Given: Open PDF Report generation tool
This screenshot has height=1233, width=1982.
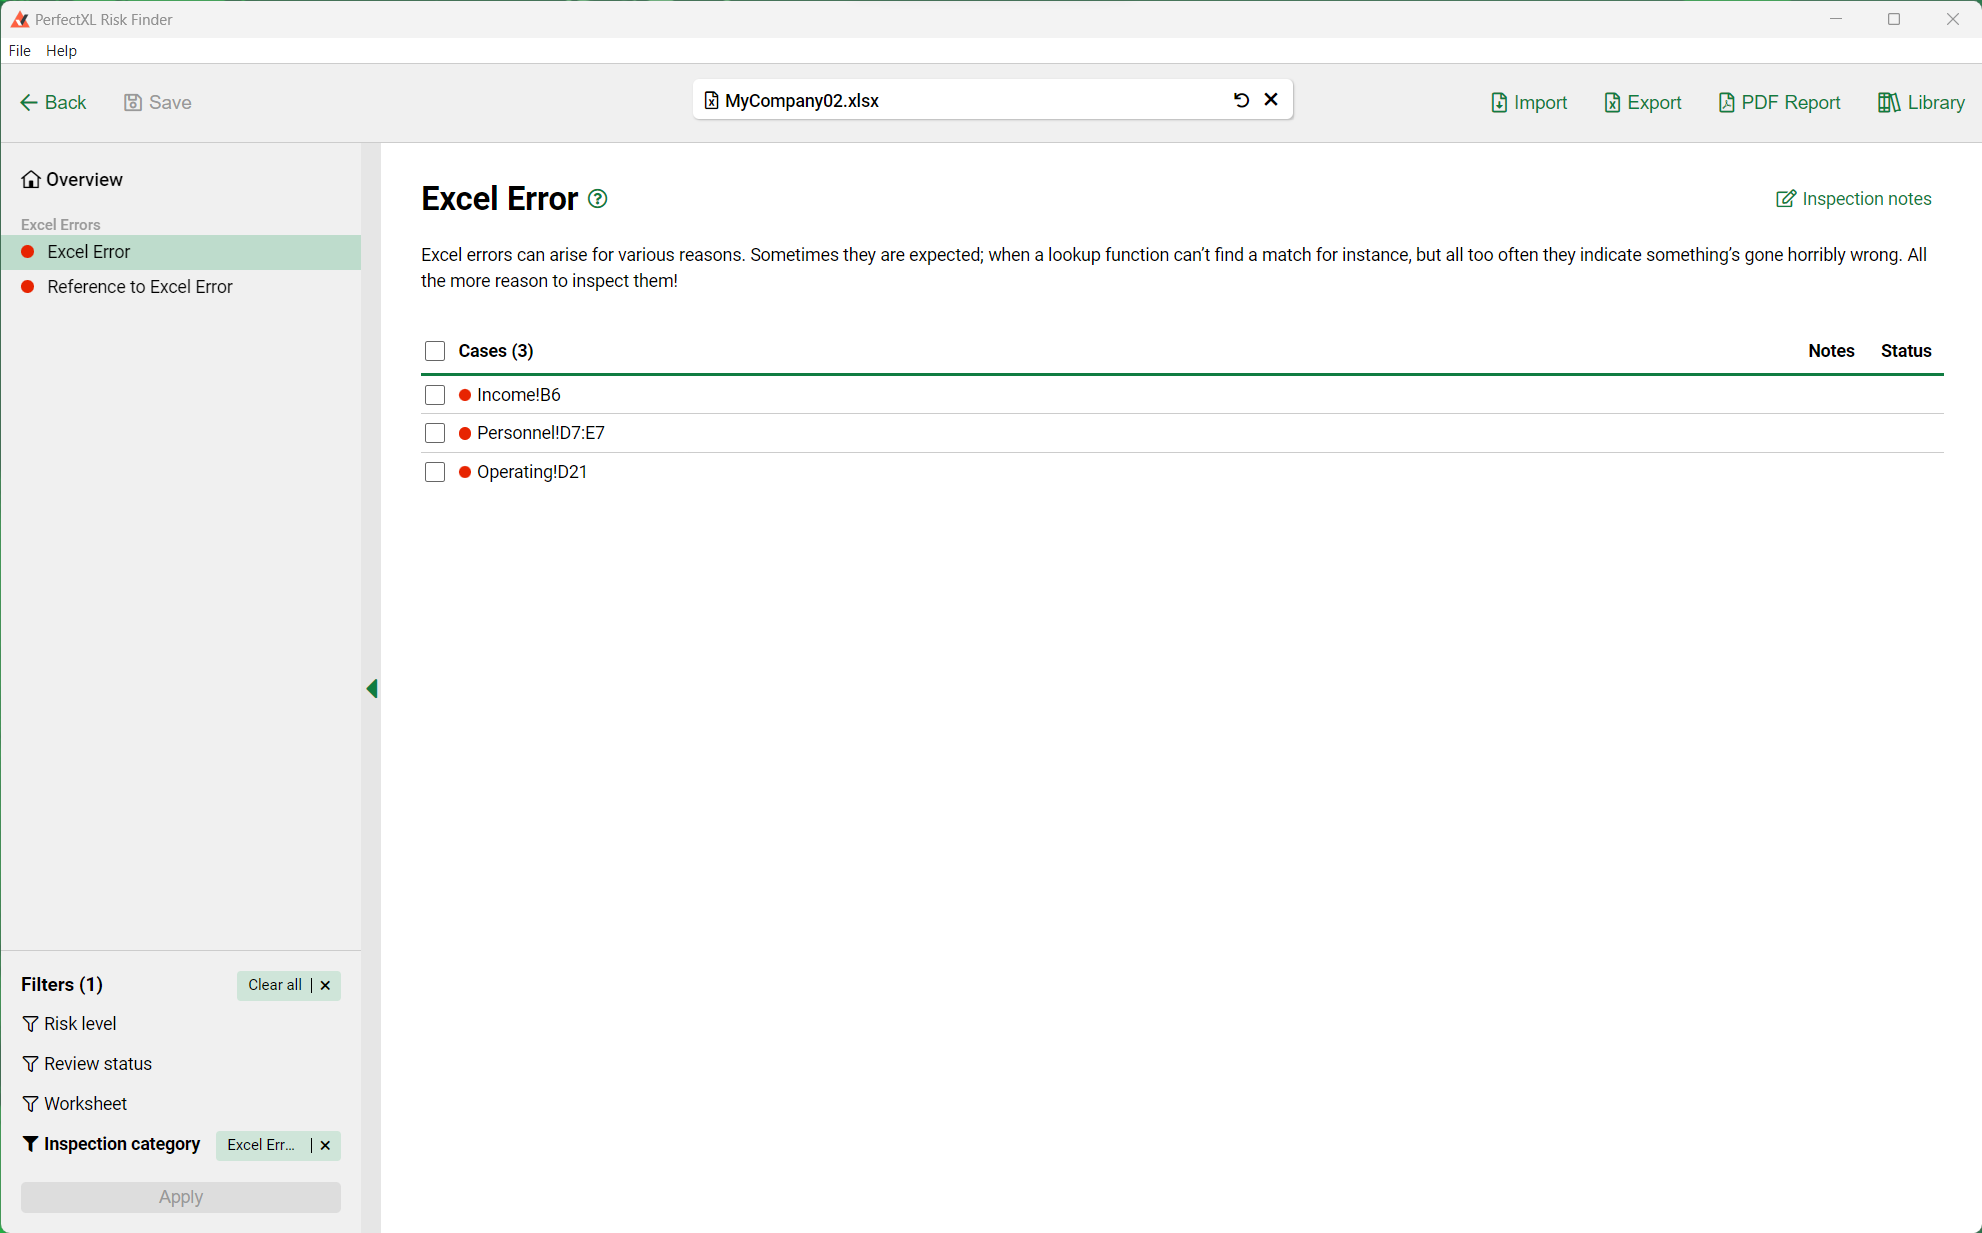Looking at the screenshot, I should [x=1779, y=101].
